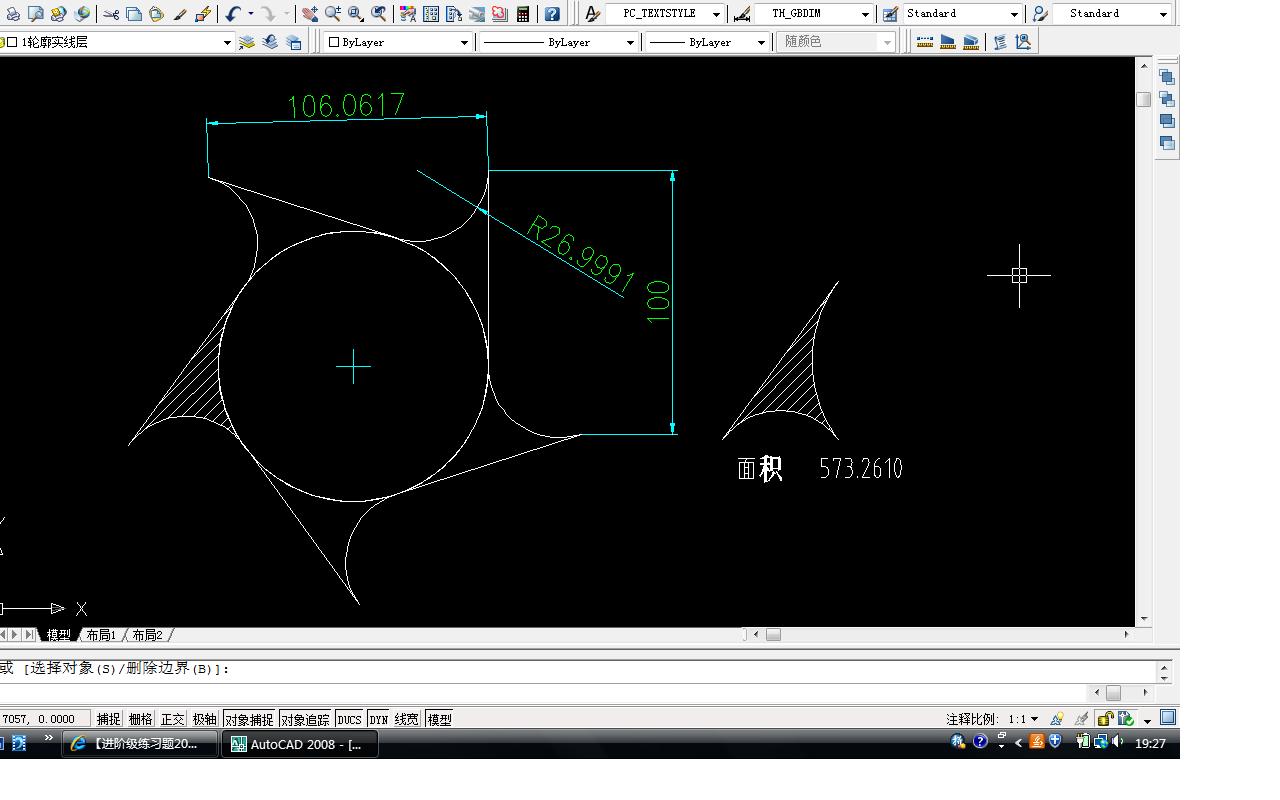
Task: Toggle DYN dynamic input
Action: pos(379,719)
